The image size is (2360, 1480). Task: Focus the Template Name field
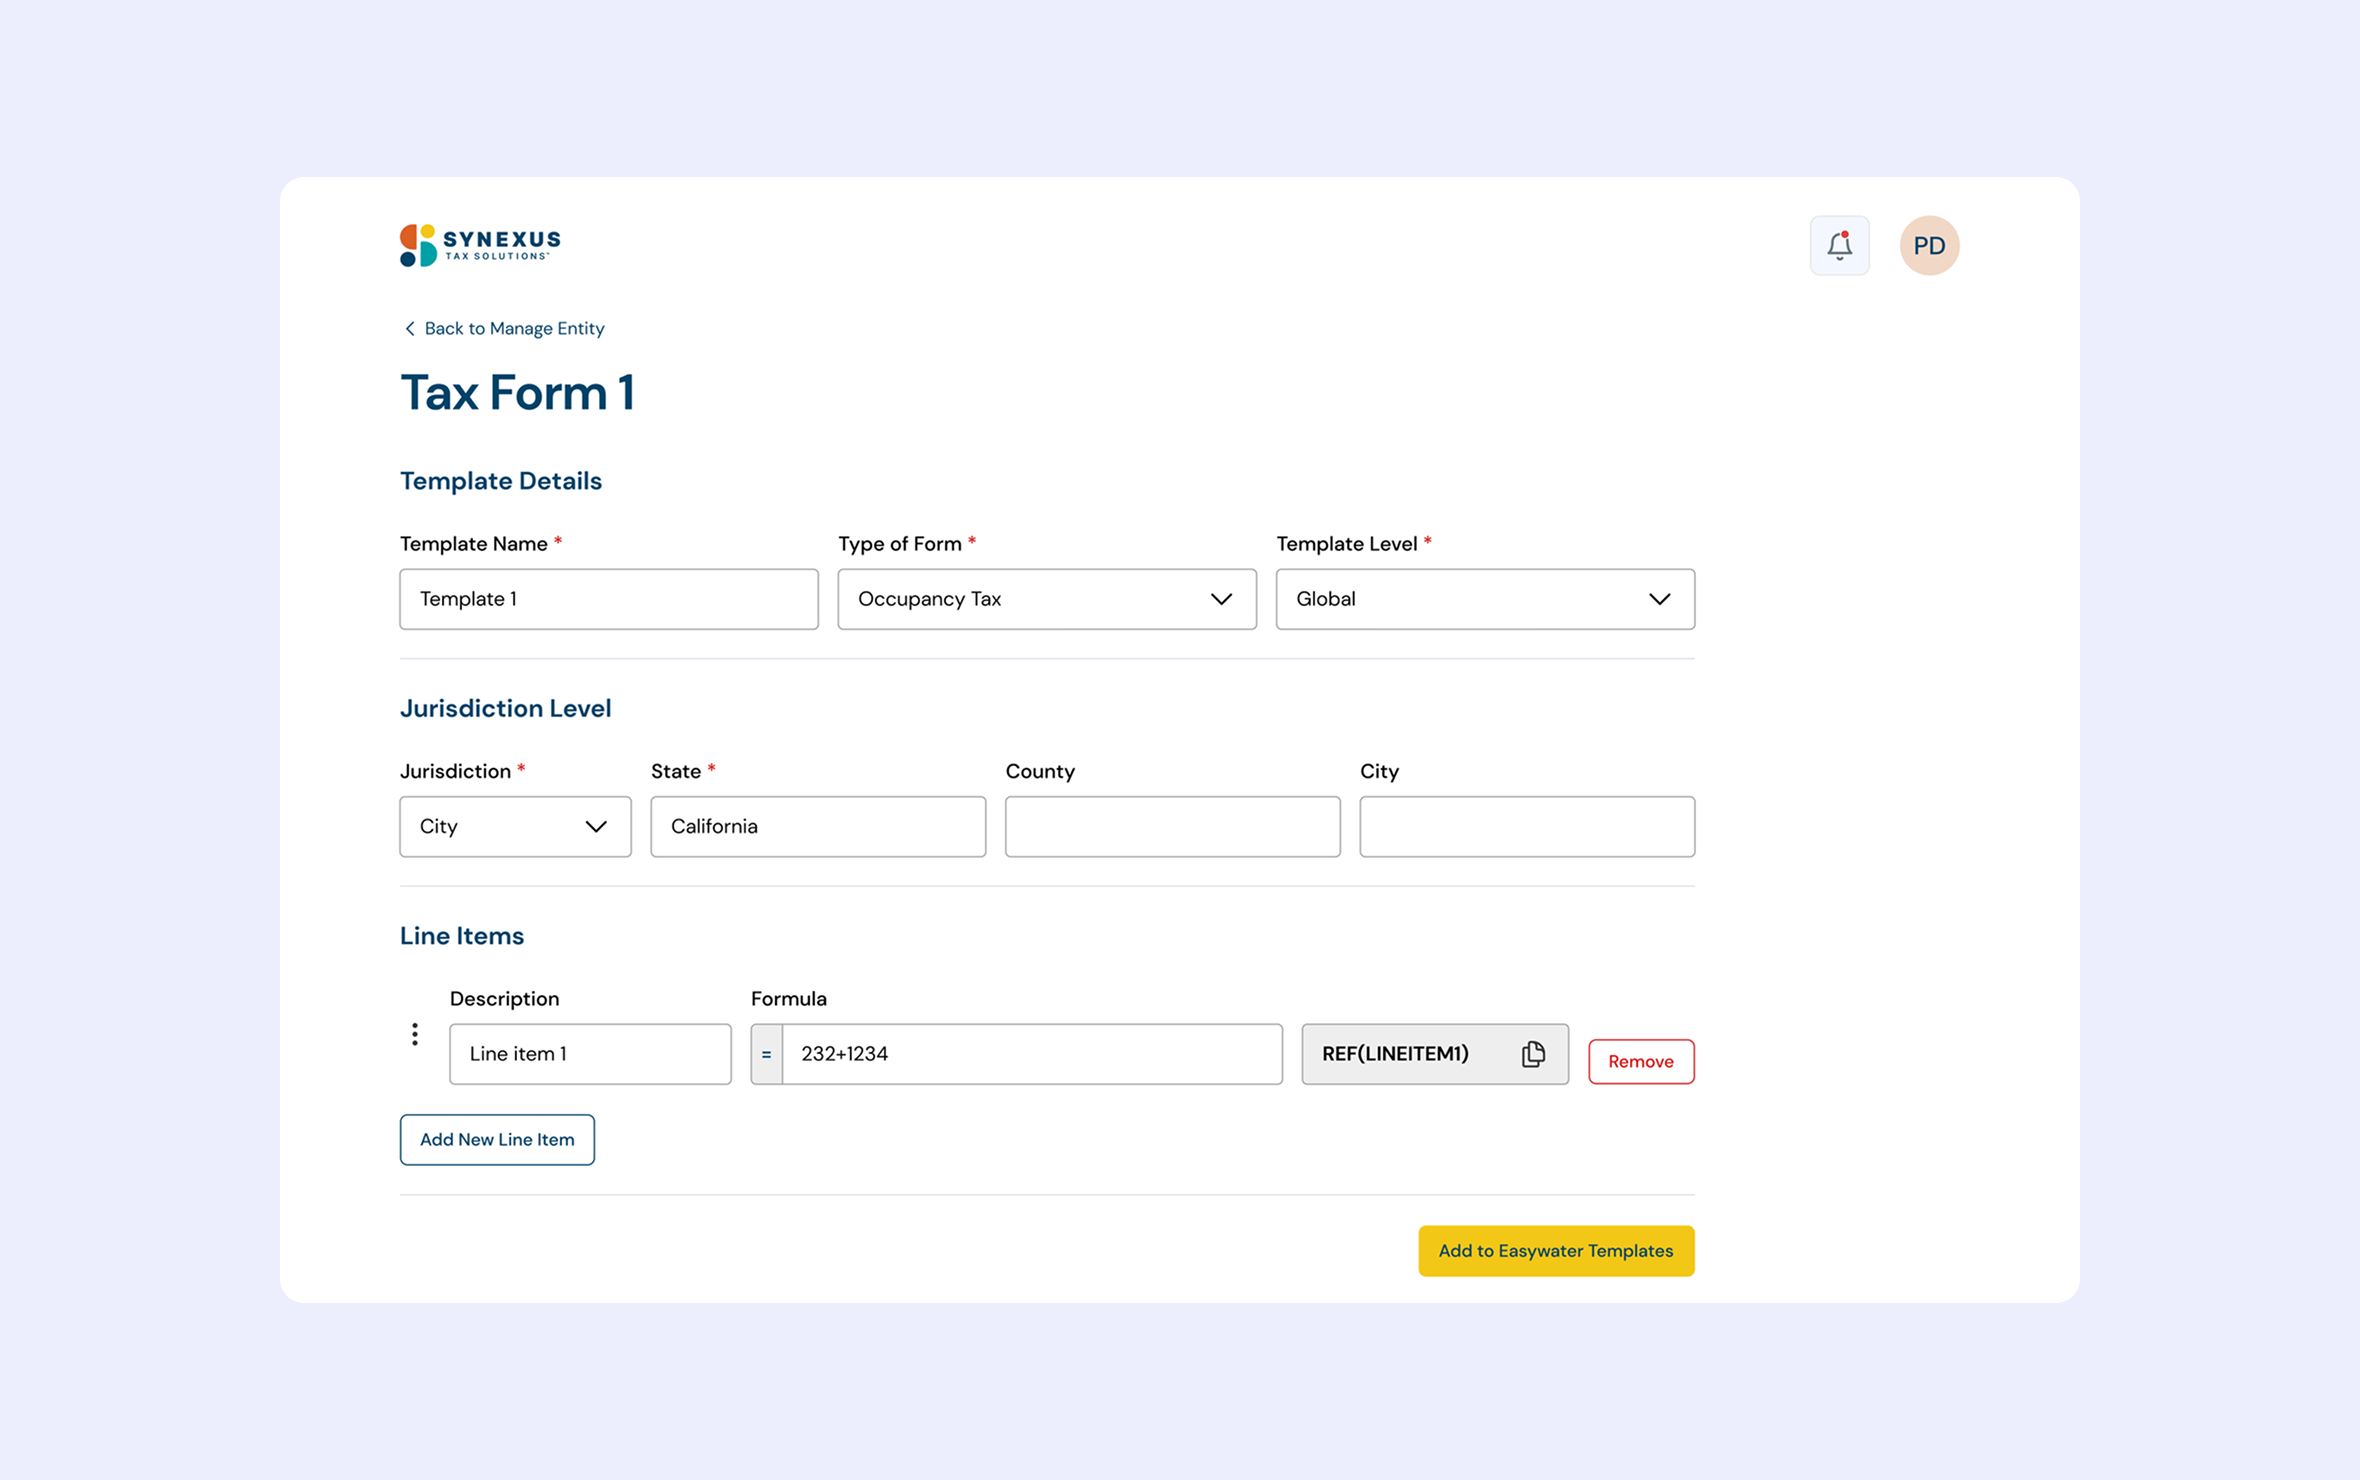coord(608,599)
